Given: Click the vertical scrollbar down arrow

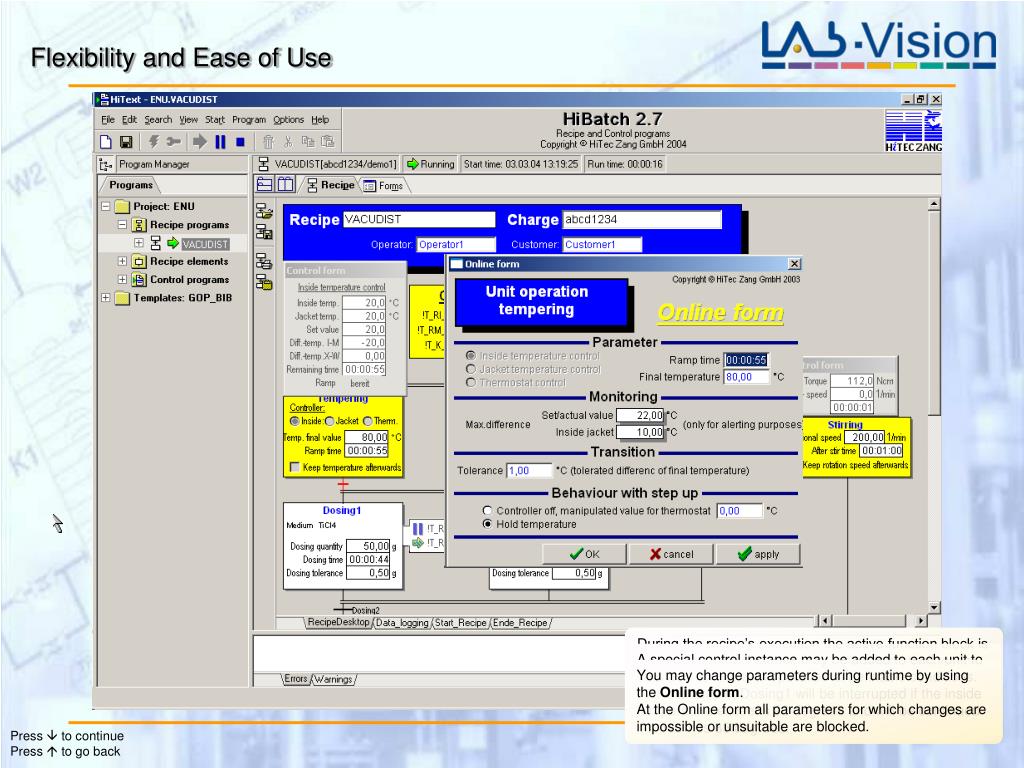Looking at the screenshot, I should (x=934, y=607).
